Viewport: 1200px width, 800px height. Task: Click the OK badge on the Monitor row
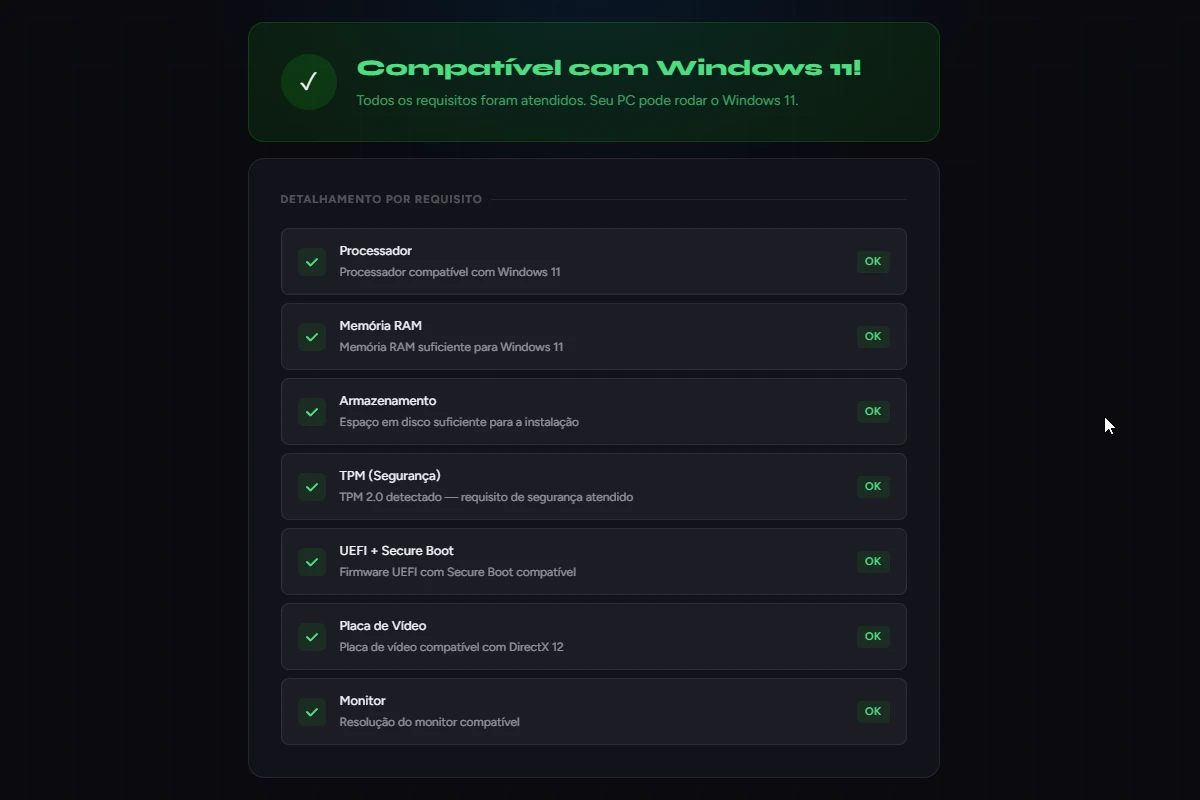[x=872, y=711]
